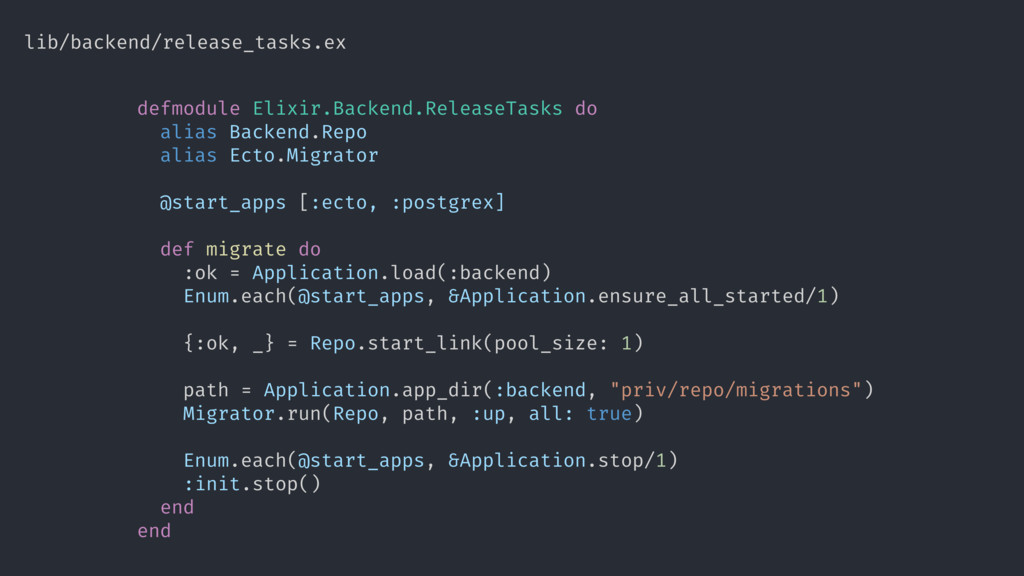1024x576 pixels.
Task: Click the defmodule keyword
Action: (x=189, y=108)
